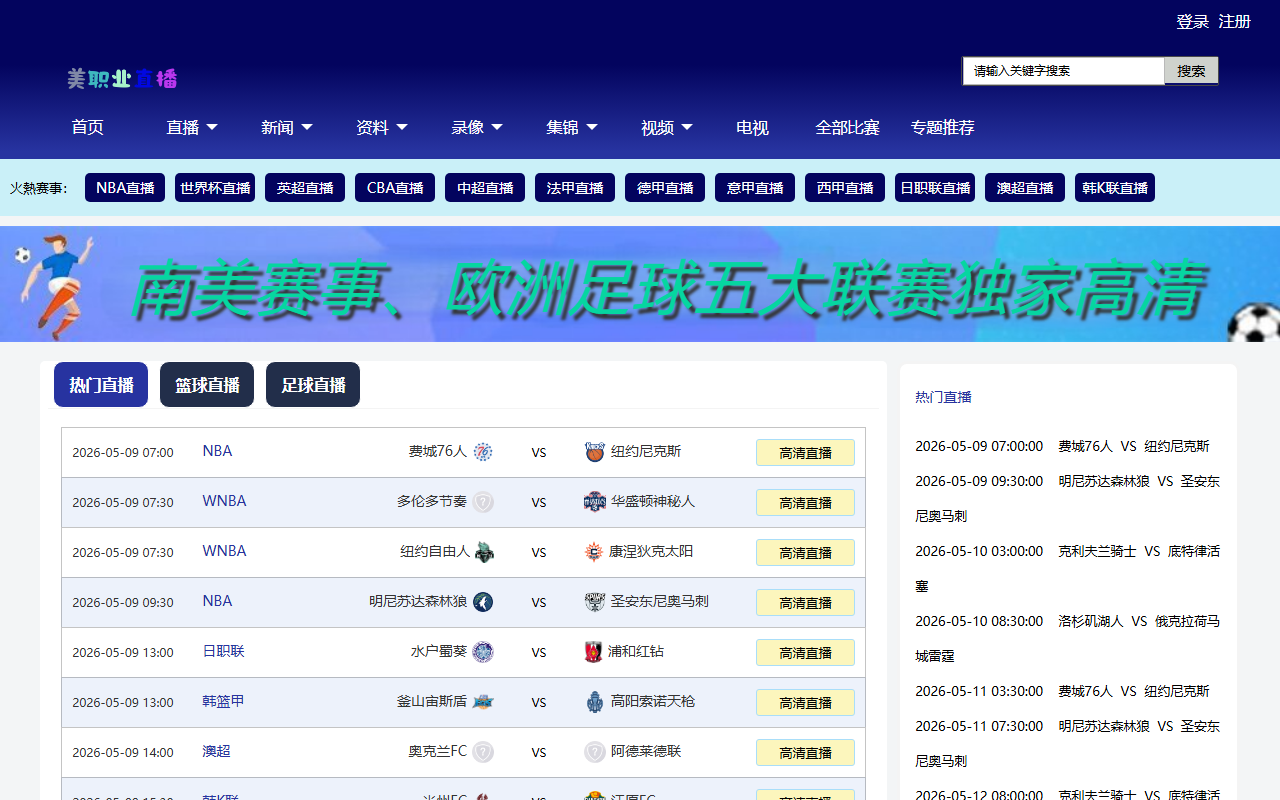Switch to the 足球直播 tab
This screenshot has width=1280, height=800.
(x=313, y=384)
